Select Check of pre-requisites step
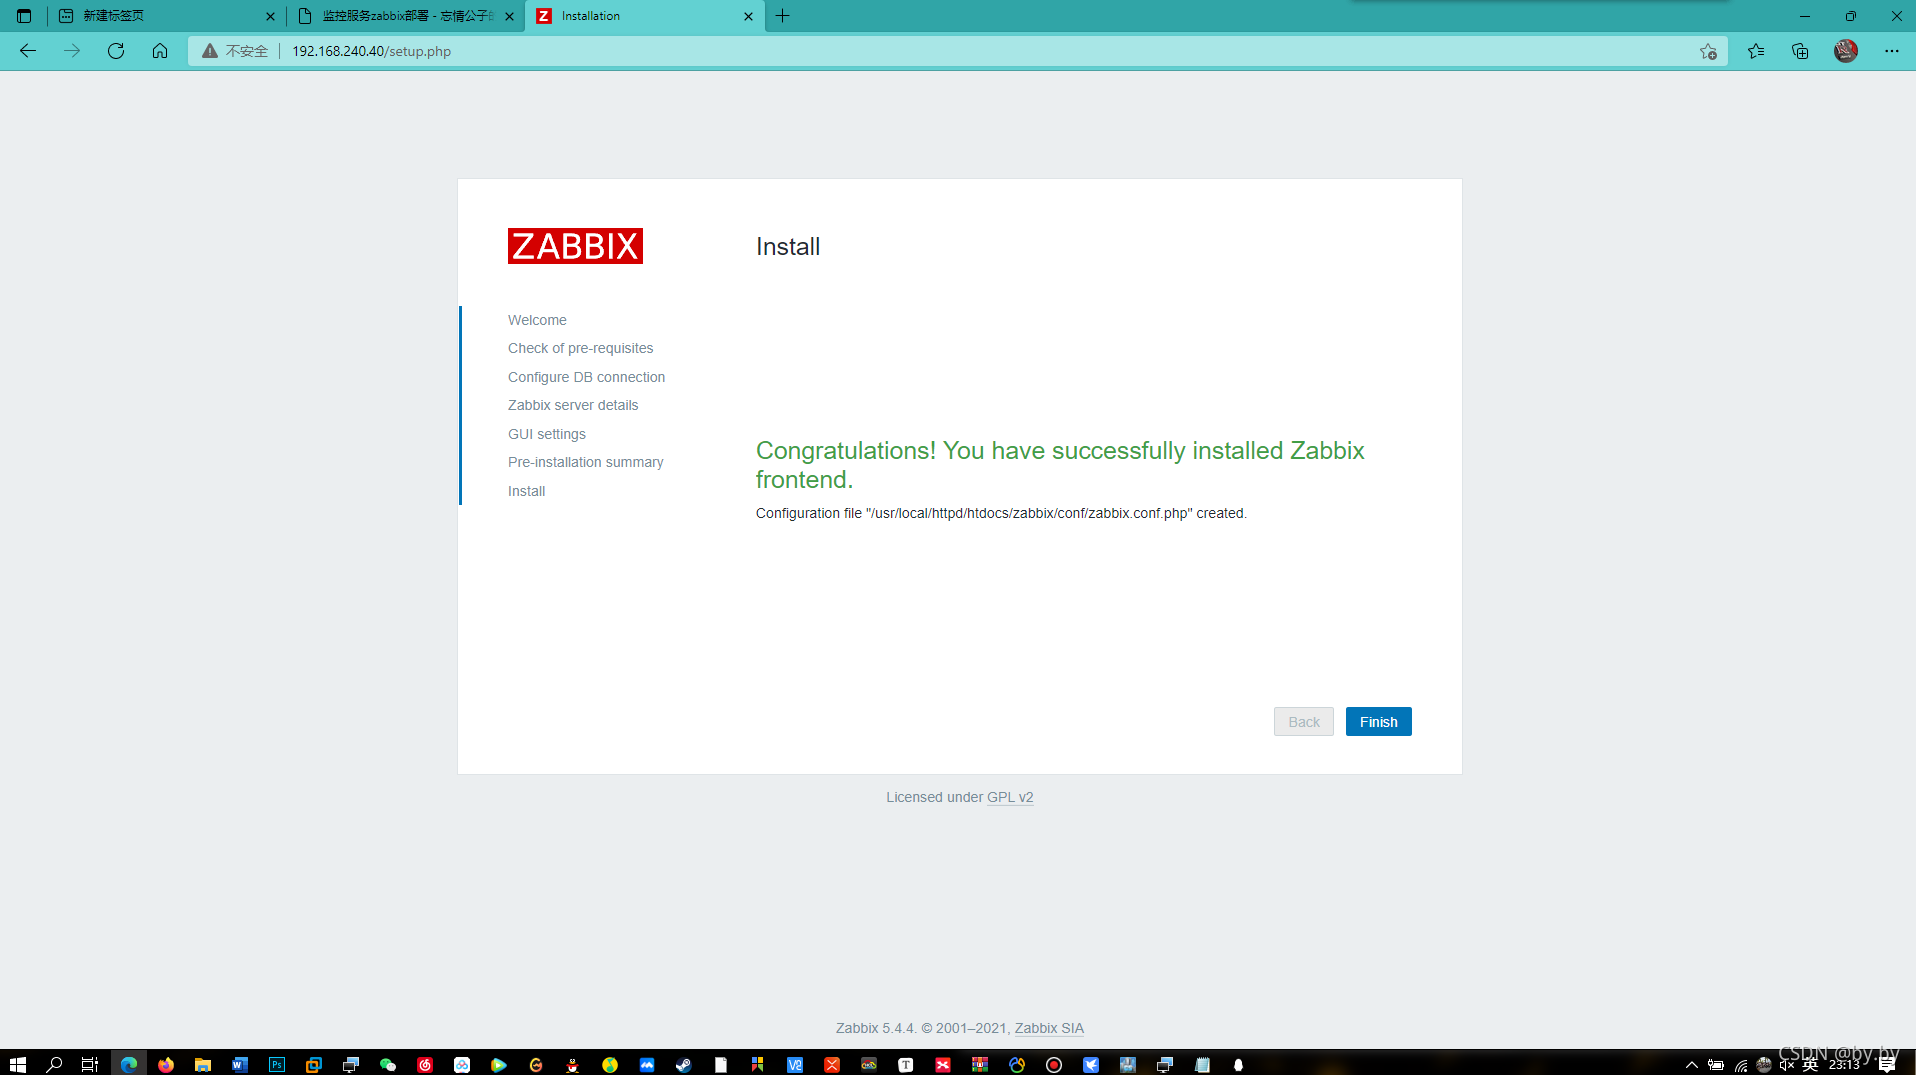 [x=580, y=348]
